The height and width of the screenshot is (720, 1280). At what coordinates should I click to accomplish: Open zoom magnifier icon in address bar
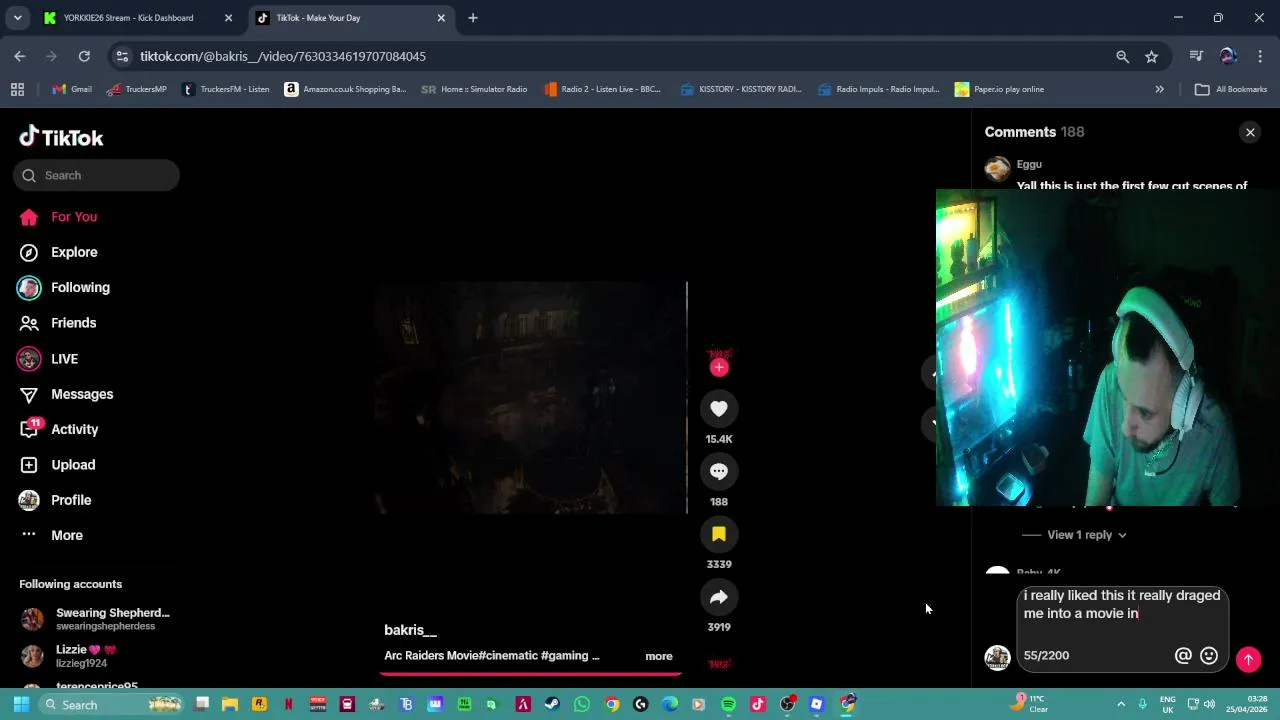click(1122, 57)
